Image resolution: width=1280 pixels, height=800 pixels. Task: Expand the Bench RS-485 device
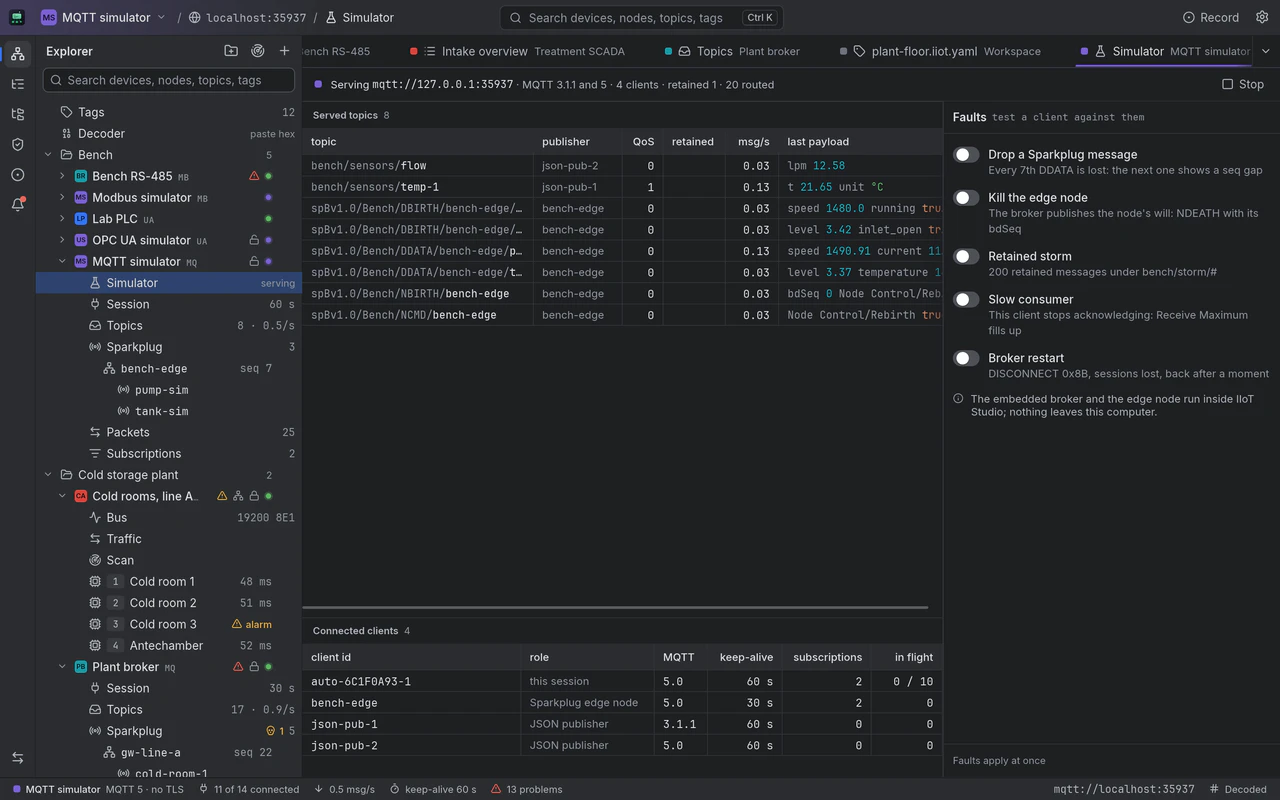coord(62,176)
